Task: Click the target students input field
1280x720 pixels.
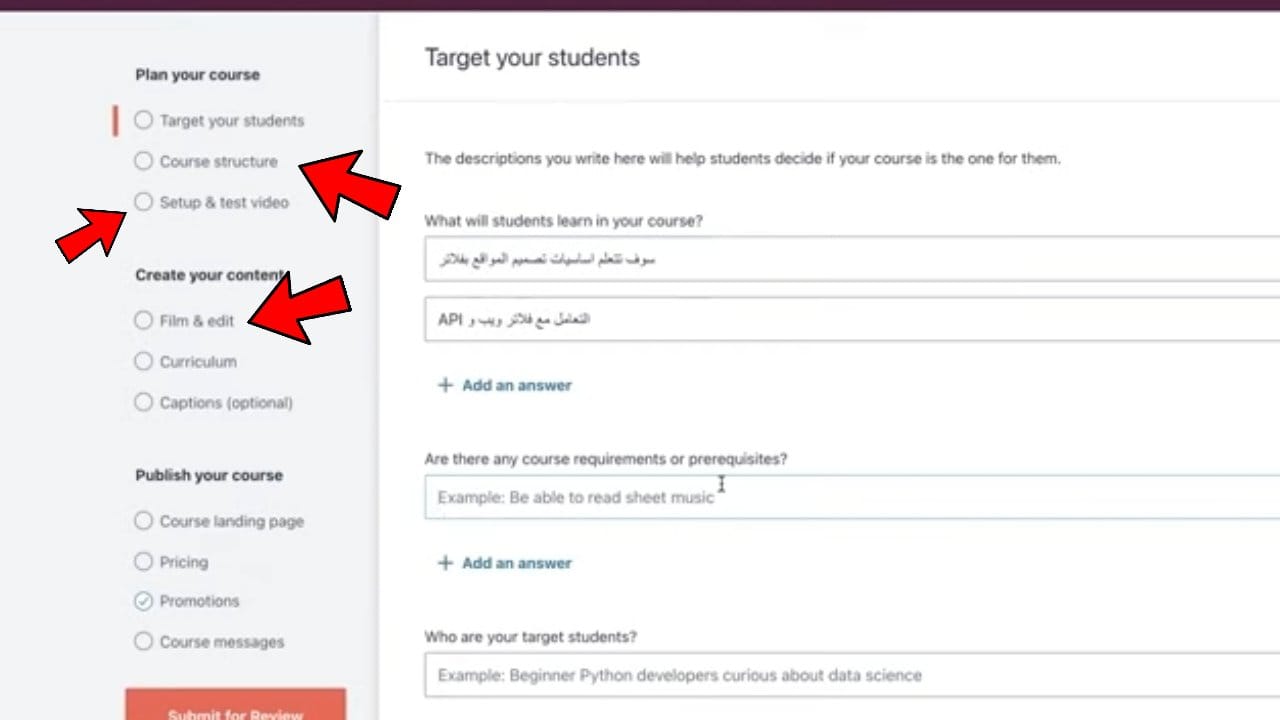Action: [850, 675]
